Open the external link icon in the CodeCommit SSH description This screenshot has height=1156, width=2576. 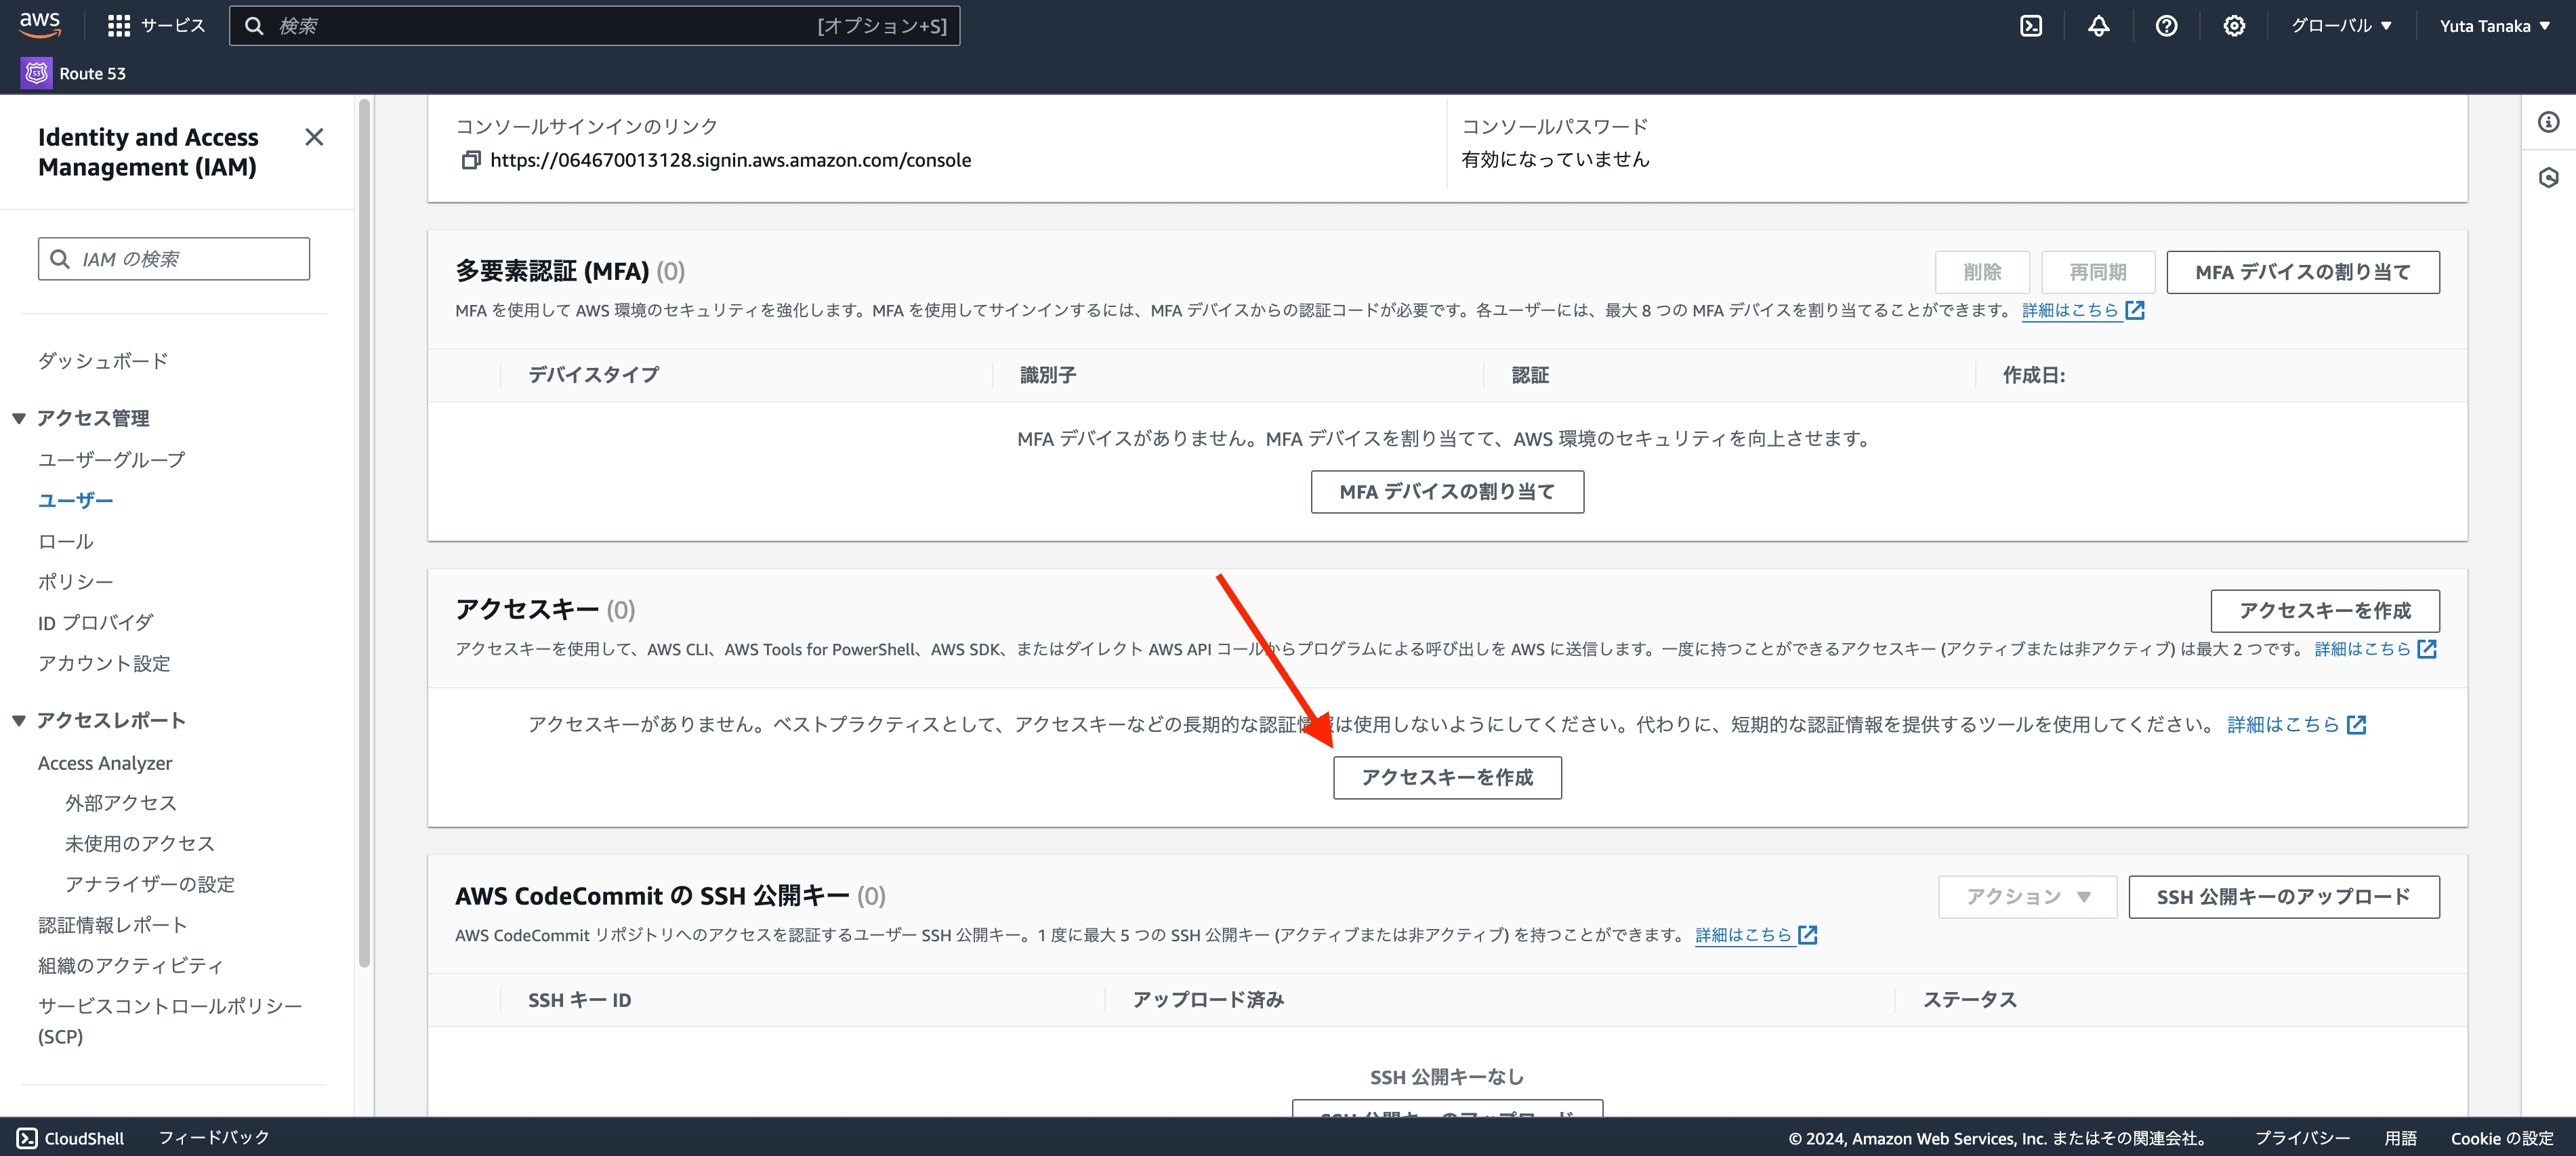point(1808,935)
